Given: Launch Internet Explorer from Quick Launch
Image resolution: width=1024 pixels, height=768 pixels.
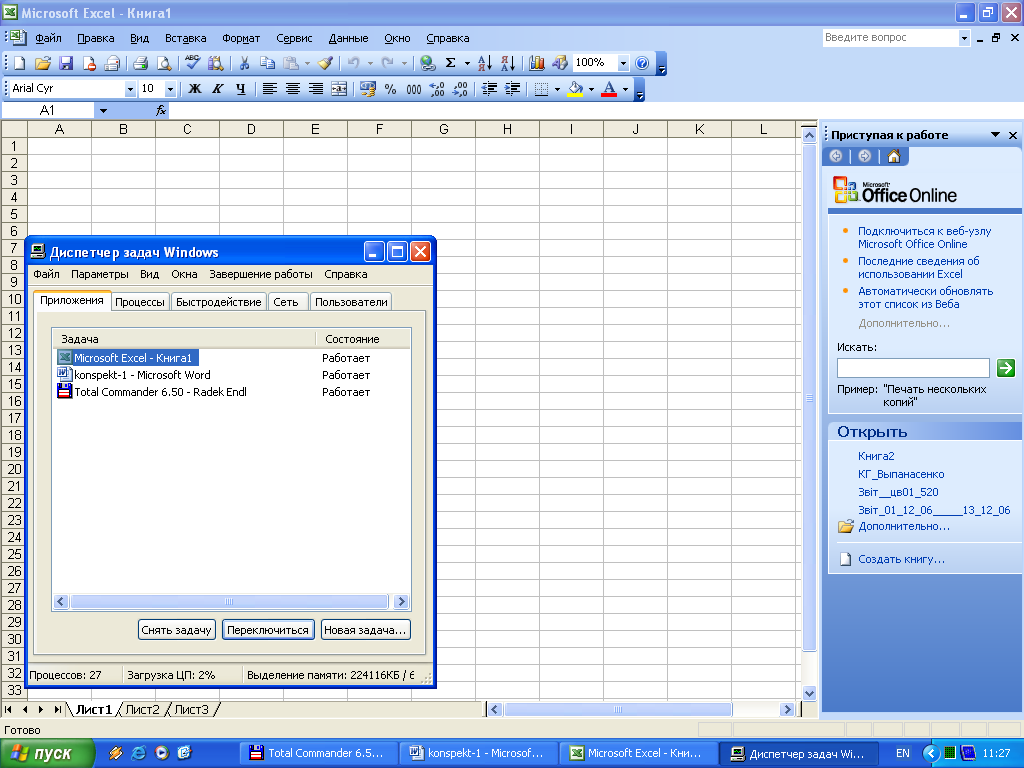Looking at the screenshot, I should tap(138, 754).
